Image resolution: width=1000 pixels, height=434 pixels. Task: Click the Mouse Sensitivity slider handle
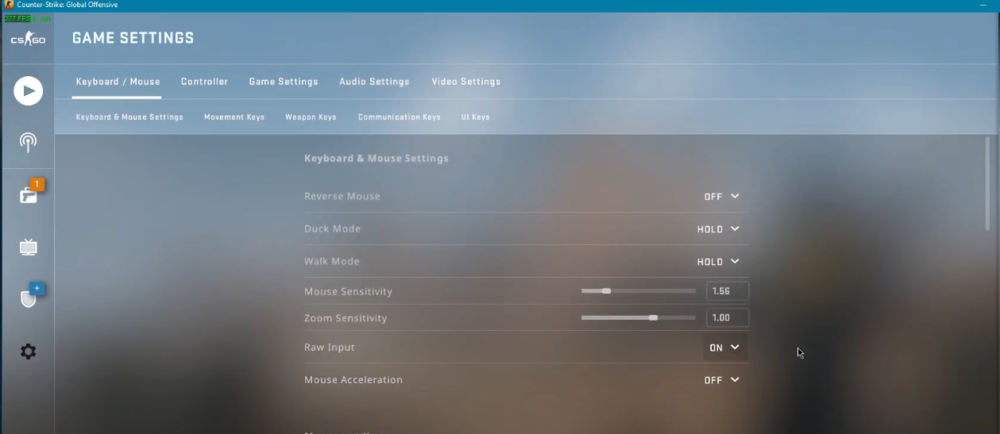(x=606, y=291)
